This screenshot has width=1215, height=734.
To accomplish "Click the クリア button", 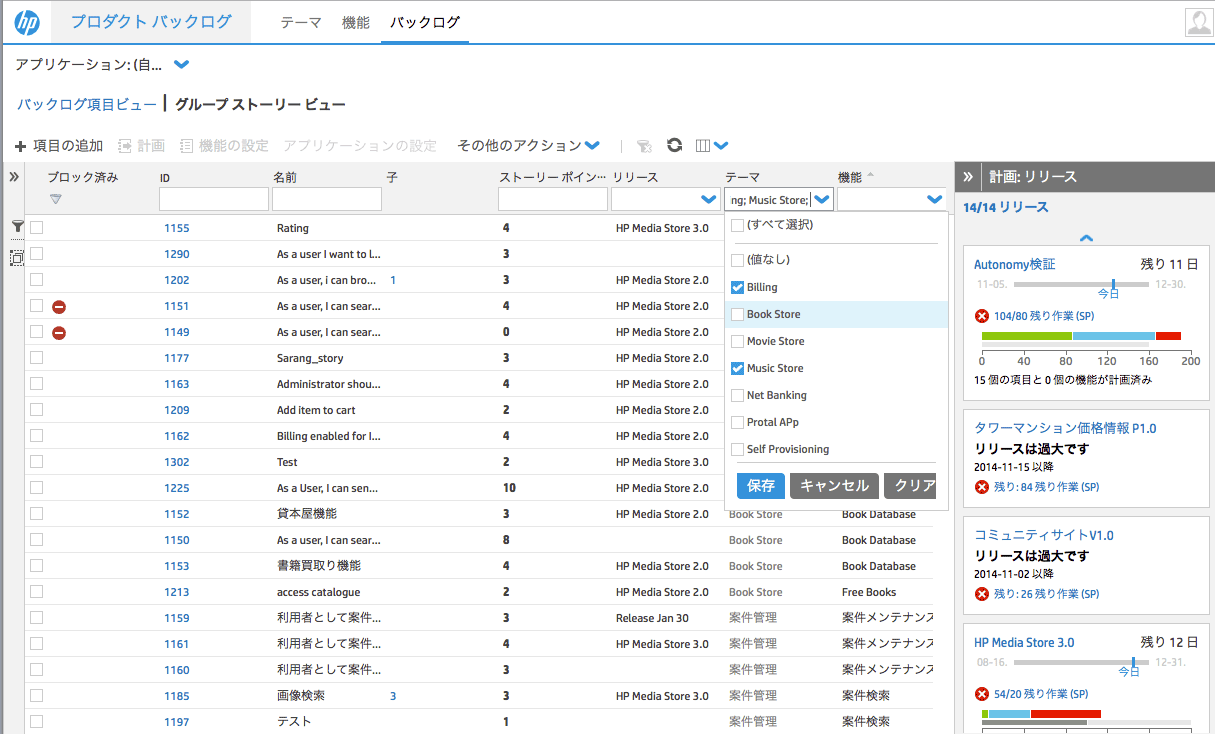I will click(910, 486).
